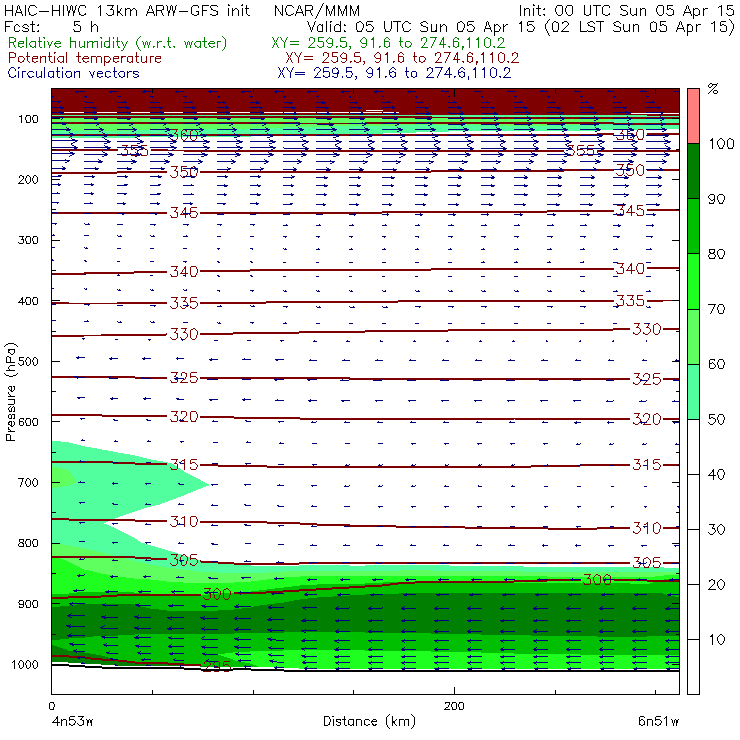This screenshot has width=740, height=740.
Task: Click the 'Fcst: 5 h' forecast text
Action: click(x=51, y=26)
